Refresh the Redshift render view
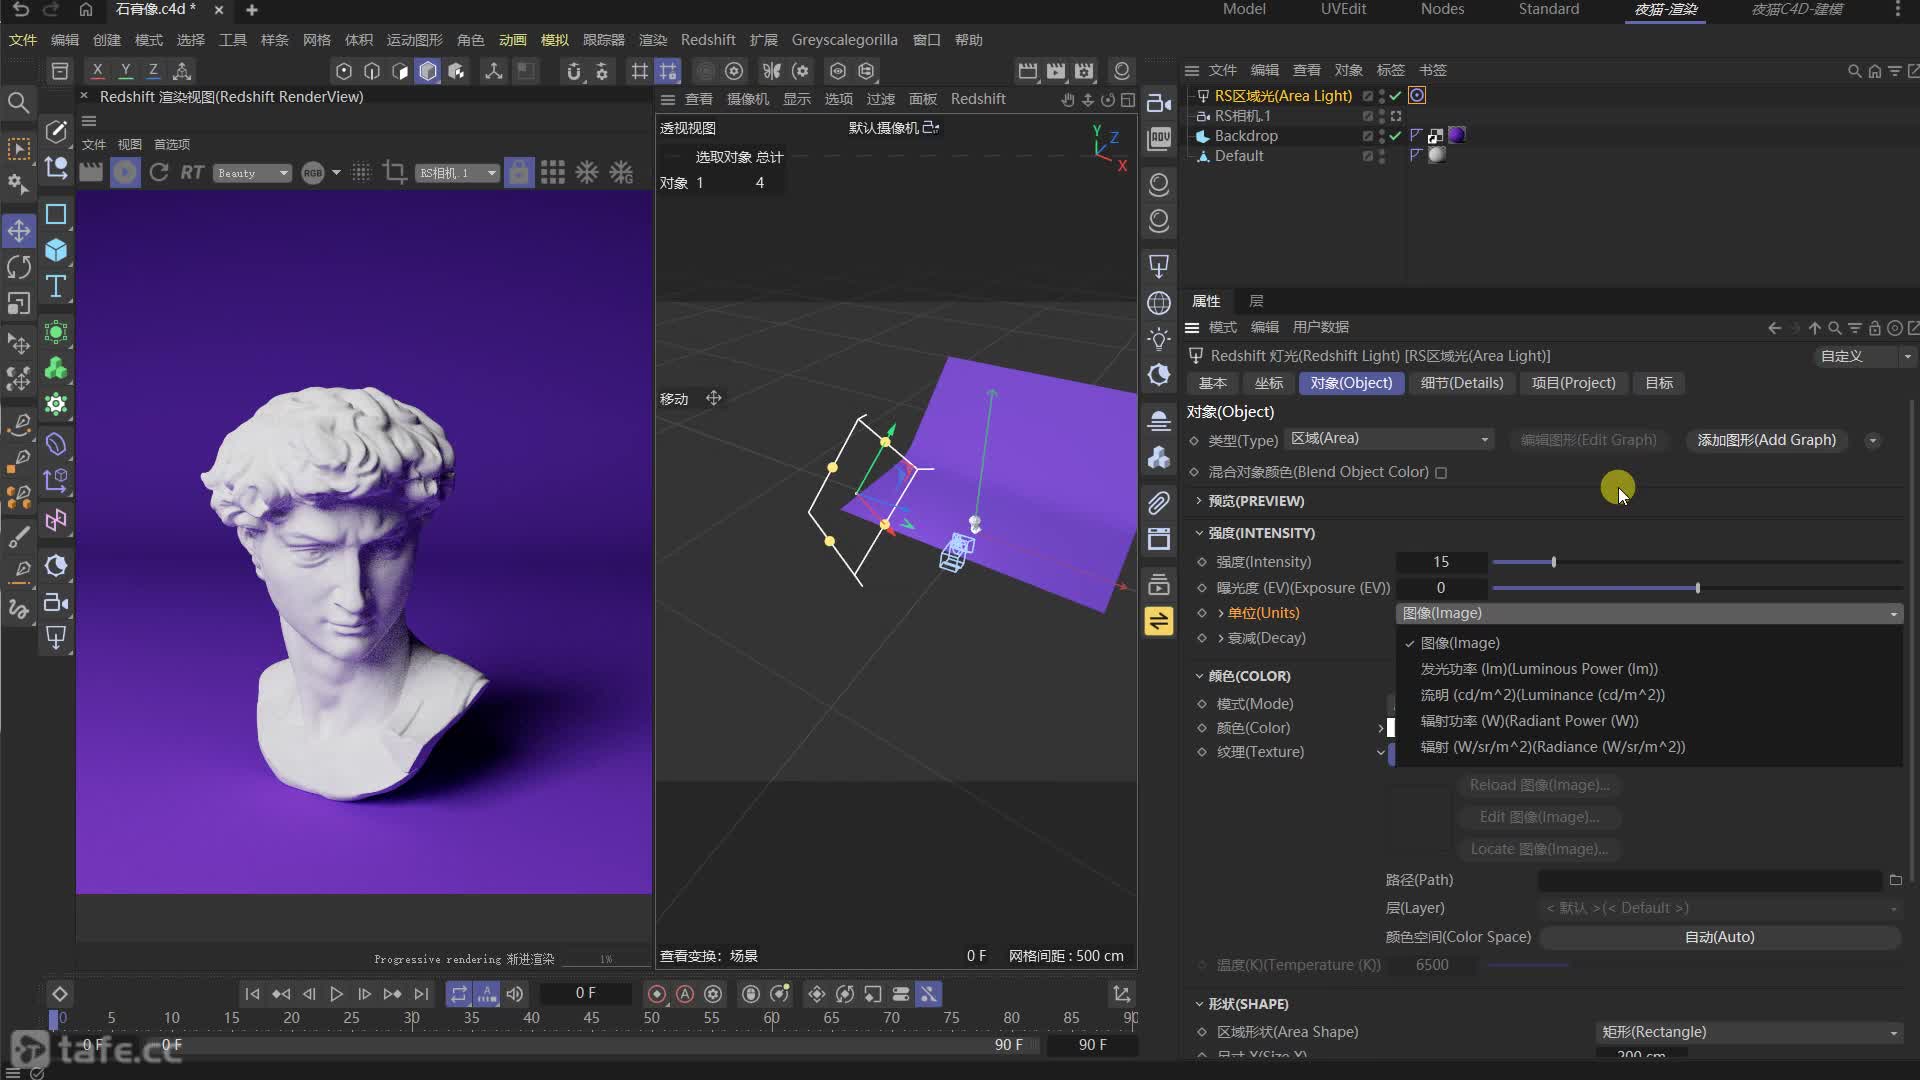Image resolution: width=1920 pixels, height=1080 pixels. [158, 172]
